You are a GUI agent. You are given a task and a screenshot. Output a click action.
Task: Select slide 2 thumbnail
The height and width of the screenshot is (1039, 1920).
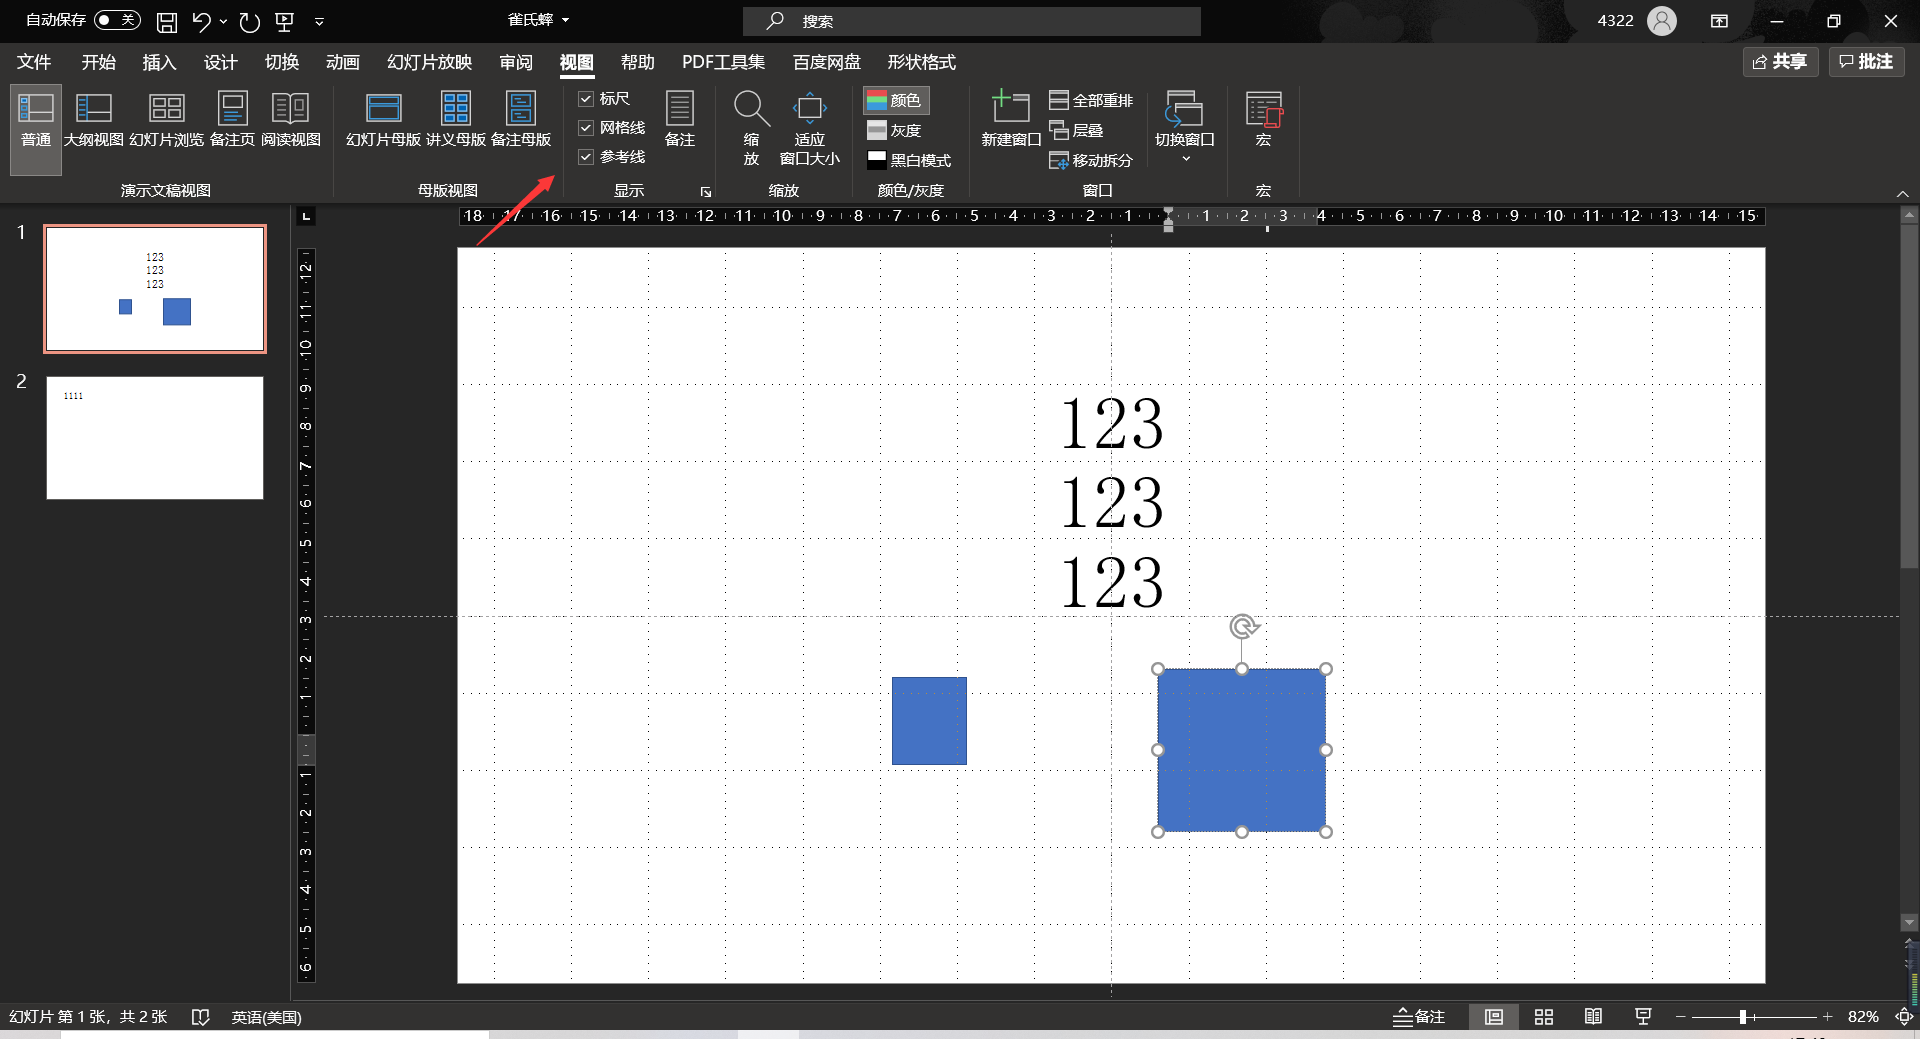(x=155, y=438)
